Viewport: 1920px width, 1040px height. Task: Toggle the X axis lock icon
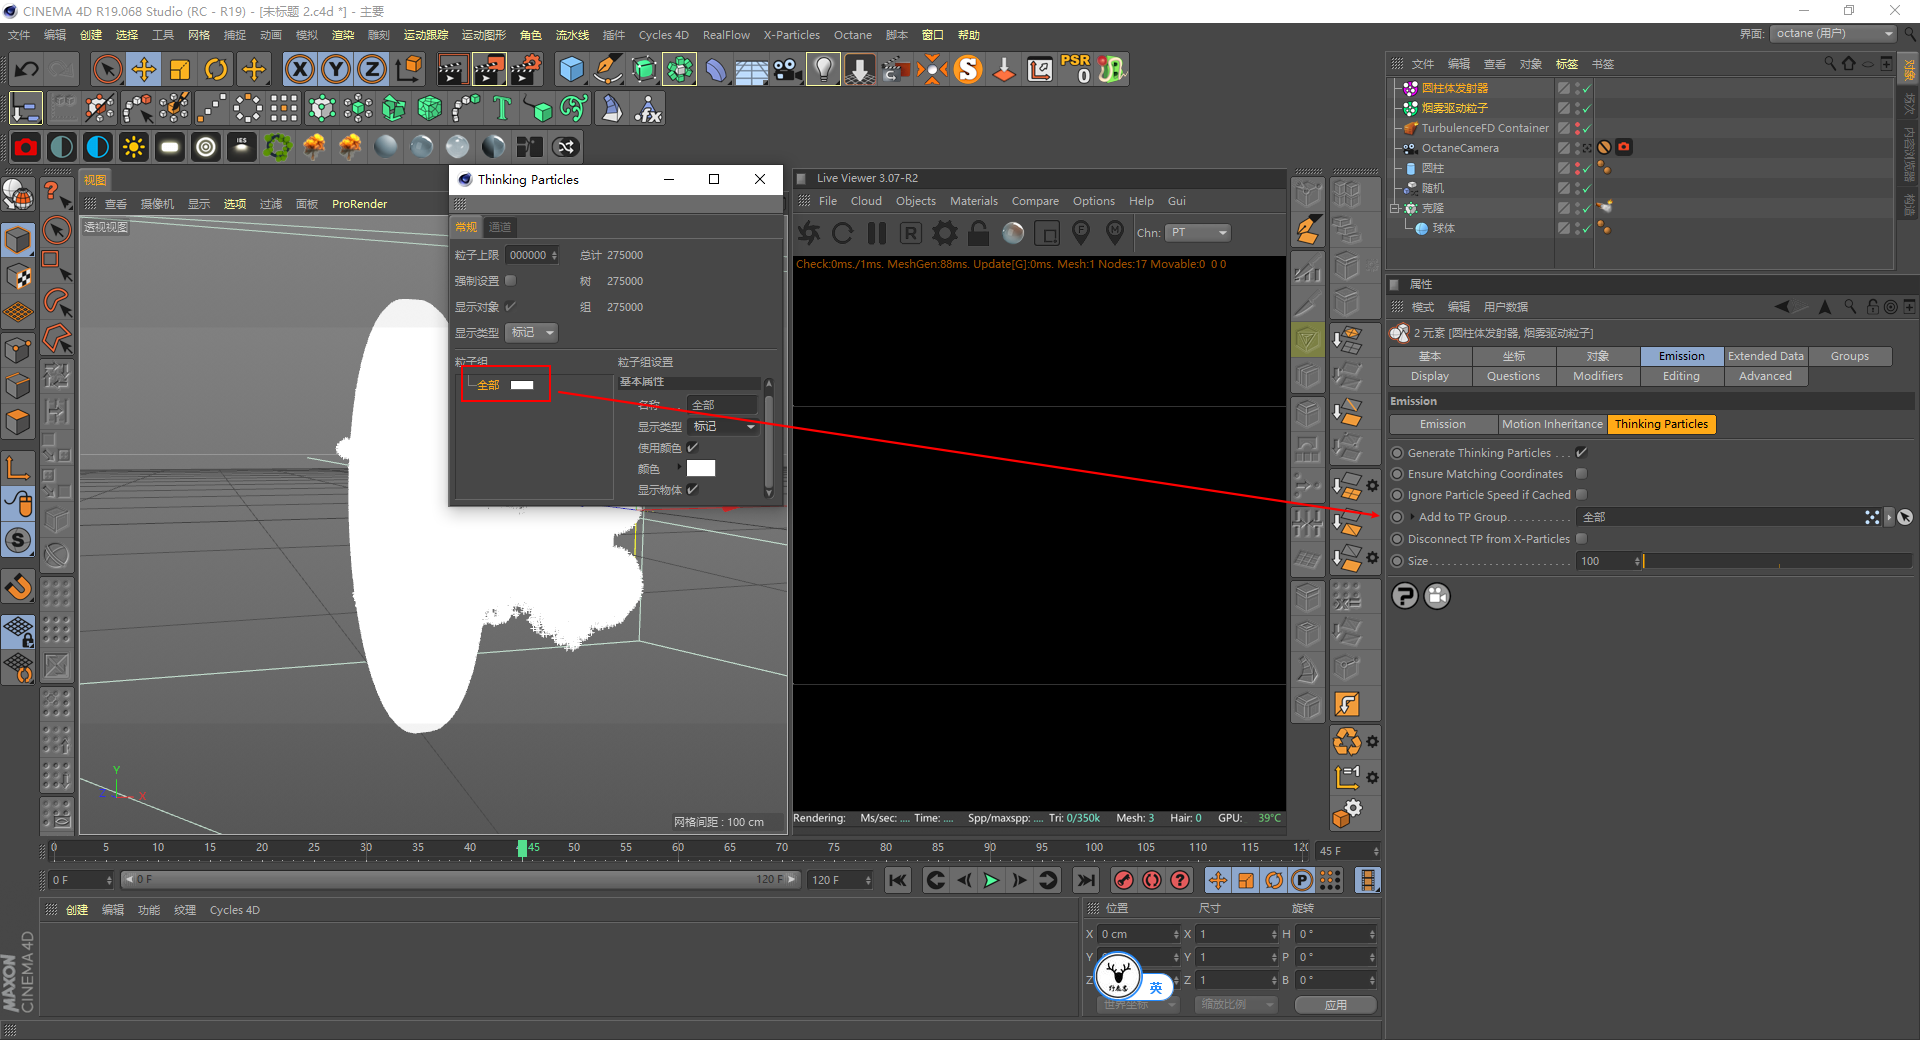point(299,69)
